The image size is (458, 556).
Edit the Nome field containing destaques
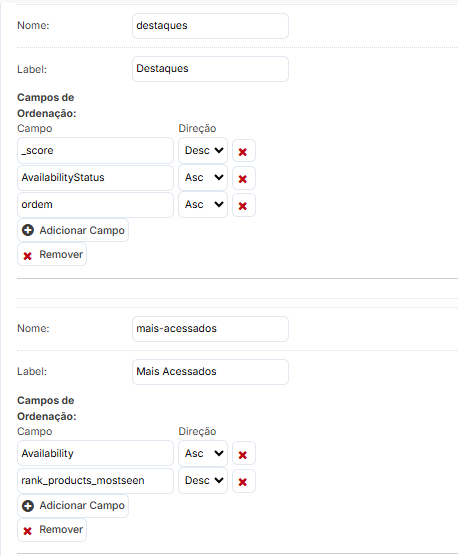click(211, 26)
